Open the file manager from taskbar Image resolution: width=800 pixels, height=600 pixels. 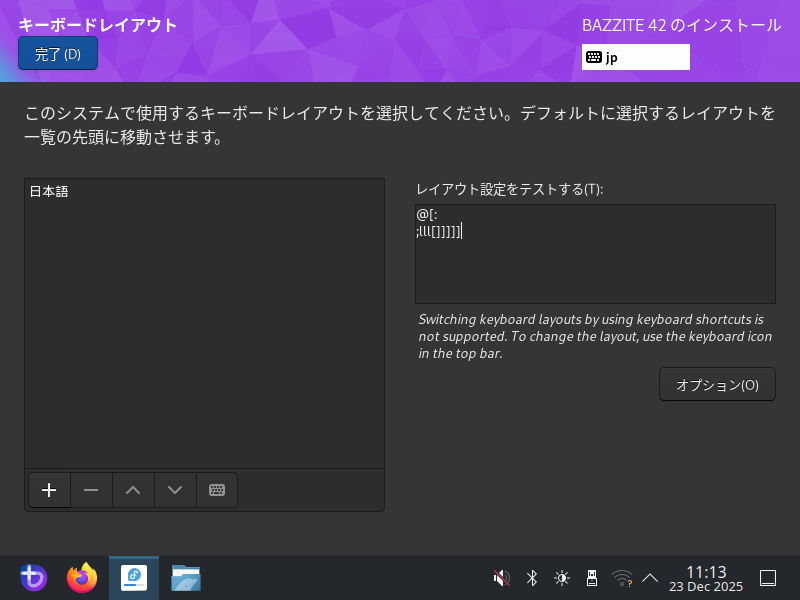point(186,578)
